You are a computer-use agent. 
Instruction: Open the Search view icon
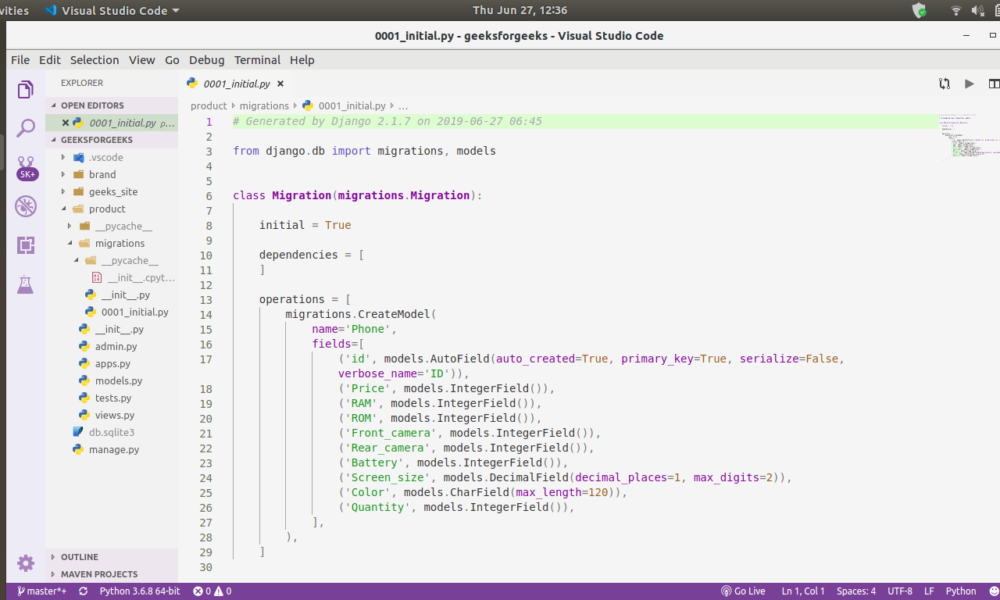26,128
